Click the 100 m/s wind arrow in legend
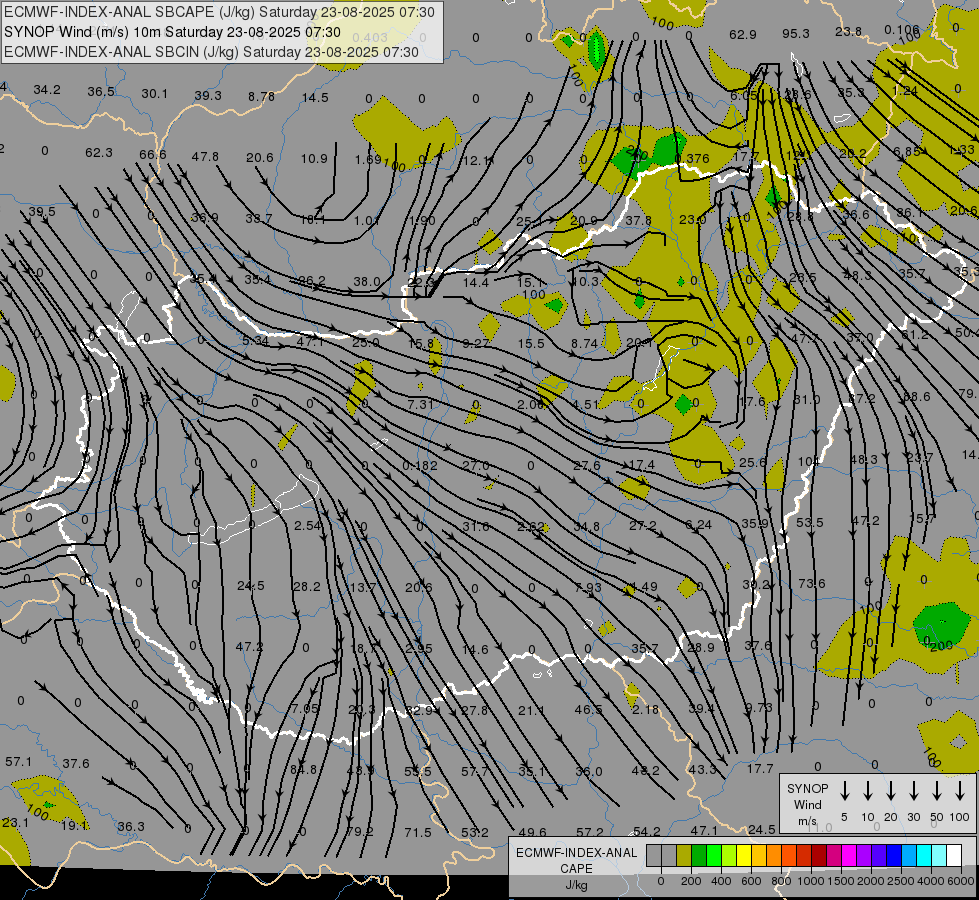 (x=960, y=790)
